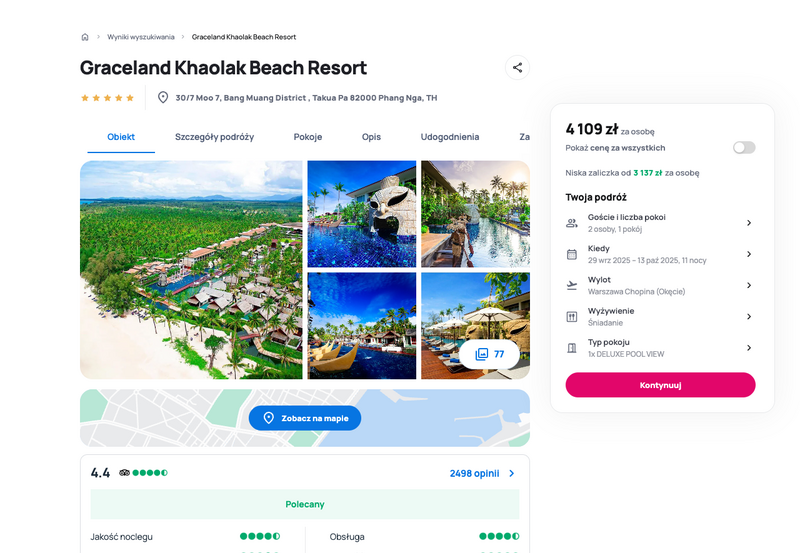Switch to the Pokoje tab

tap(308, 137)
